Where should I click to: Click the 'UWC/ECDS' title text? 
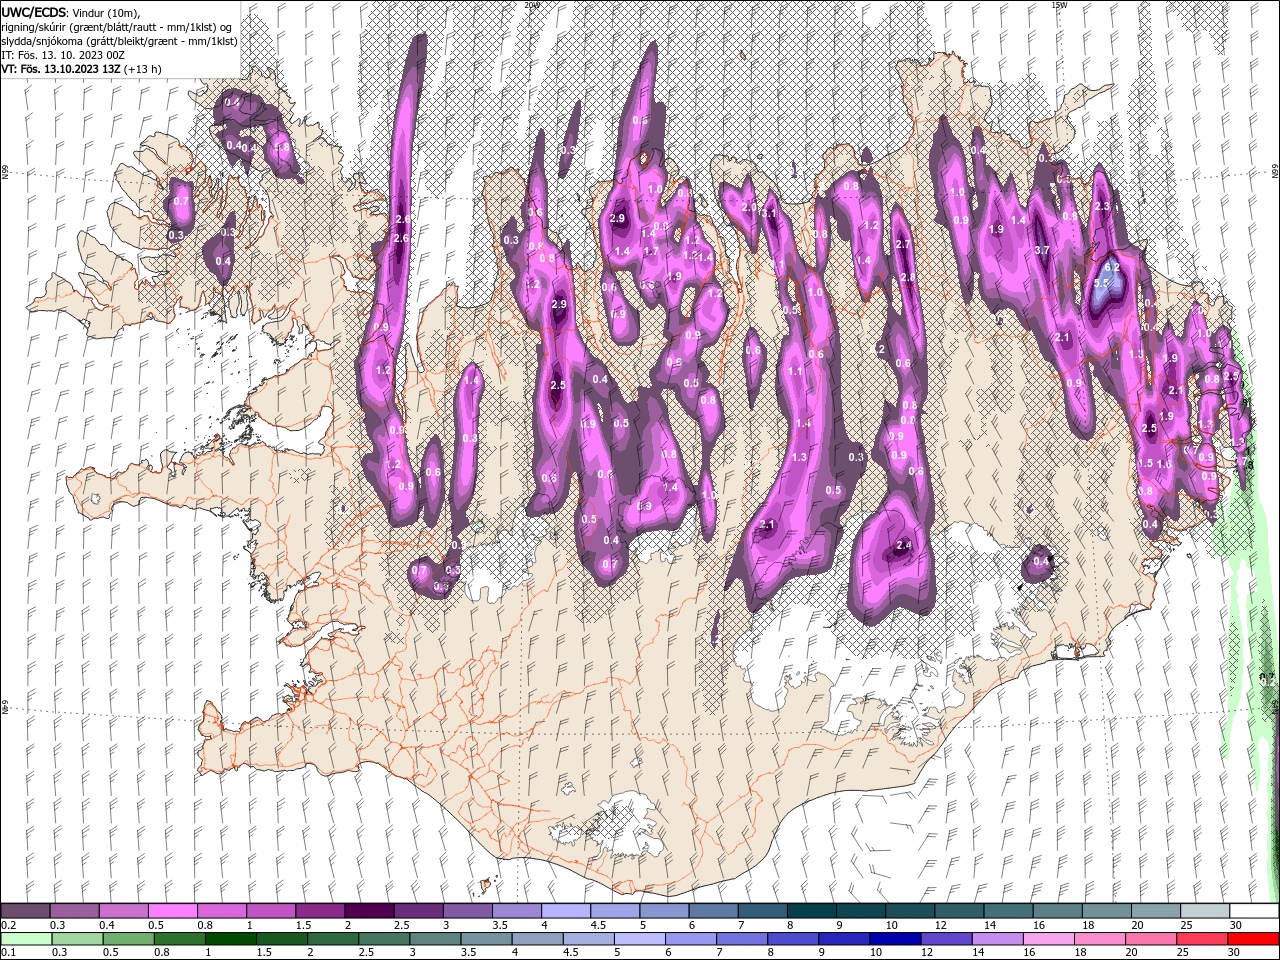tap(34, 11)
